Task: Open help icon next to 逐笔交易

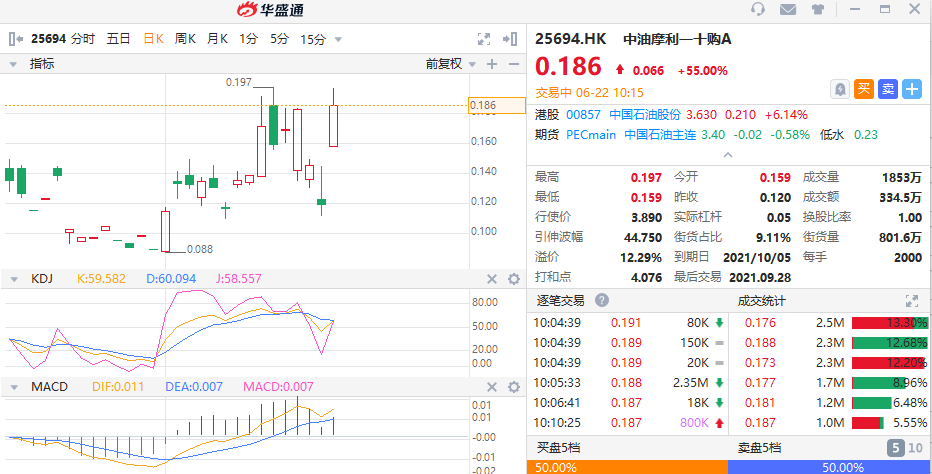Action: pos(602,300)
